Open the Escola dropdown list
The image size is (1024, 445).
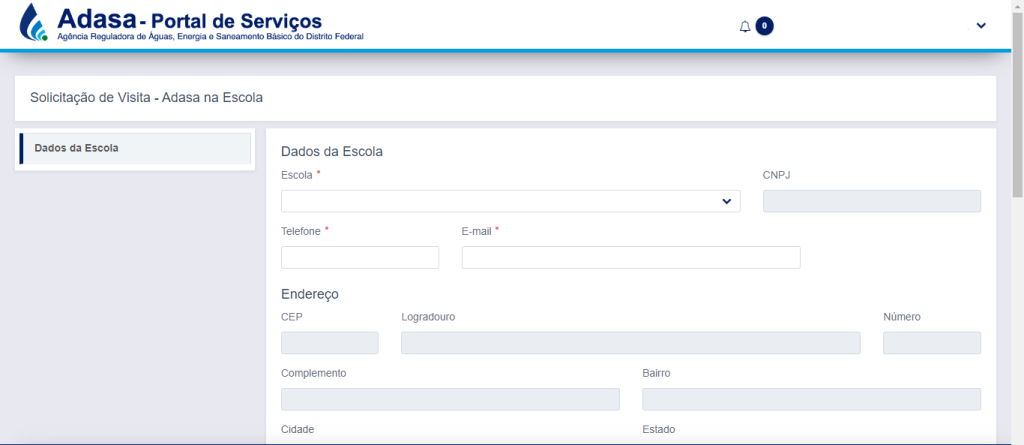[x=511, y=201]
